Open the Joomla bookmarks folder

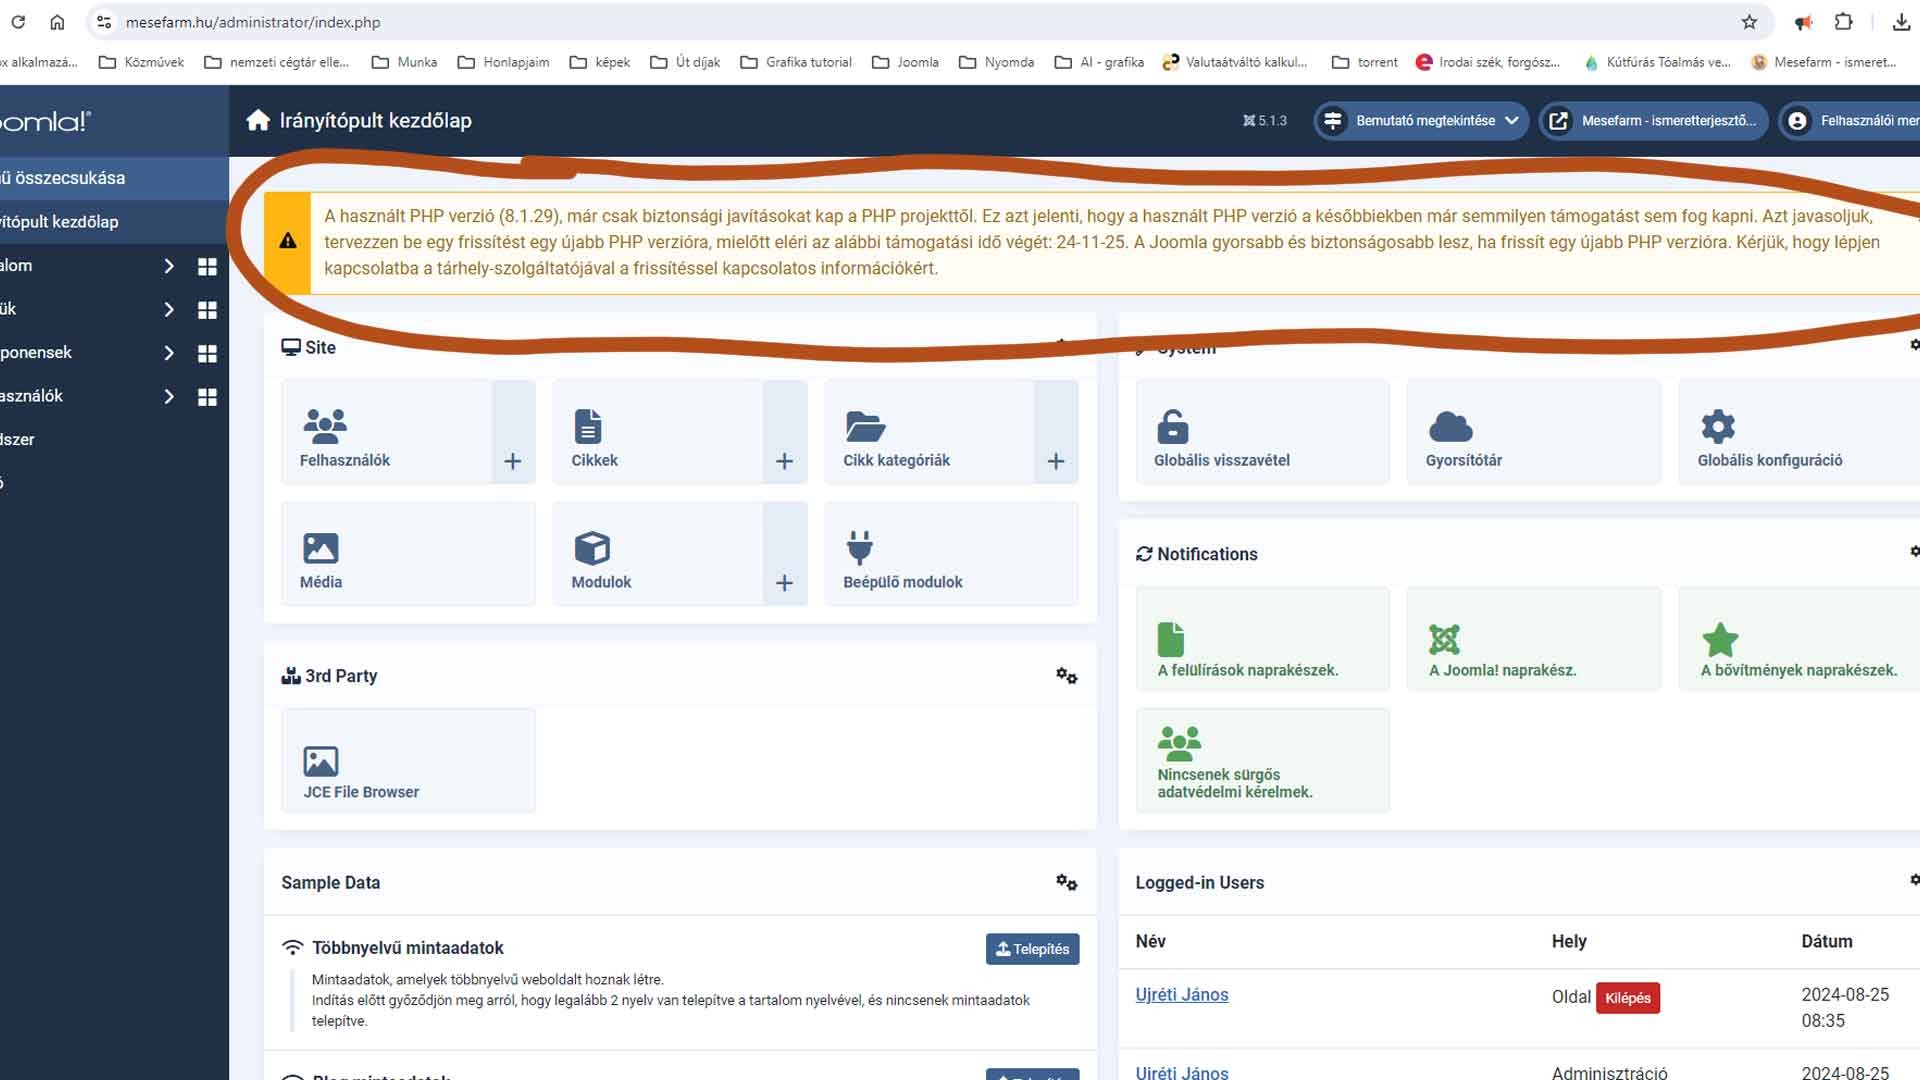tap(905, 62)
